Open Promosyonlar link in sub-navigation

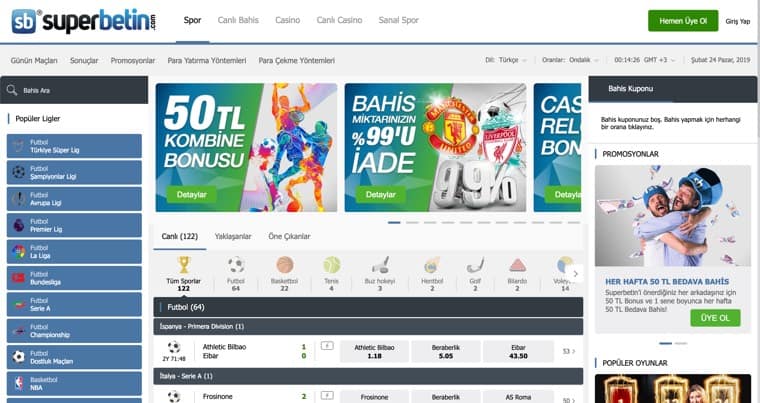point(133,61)
